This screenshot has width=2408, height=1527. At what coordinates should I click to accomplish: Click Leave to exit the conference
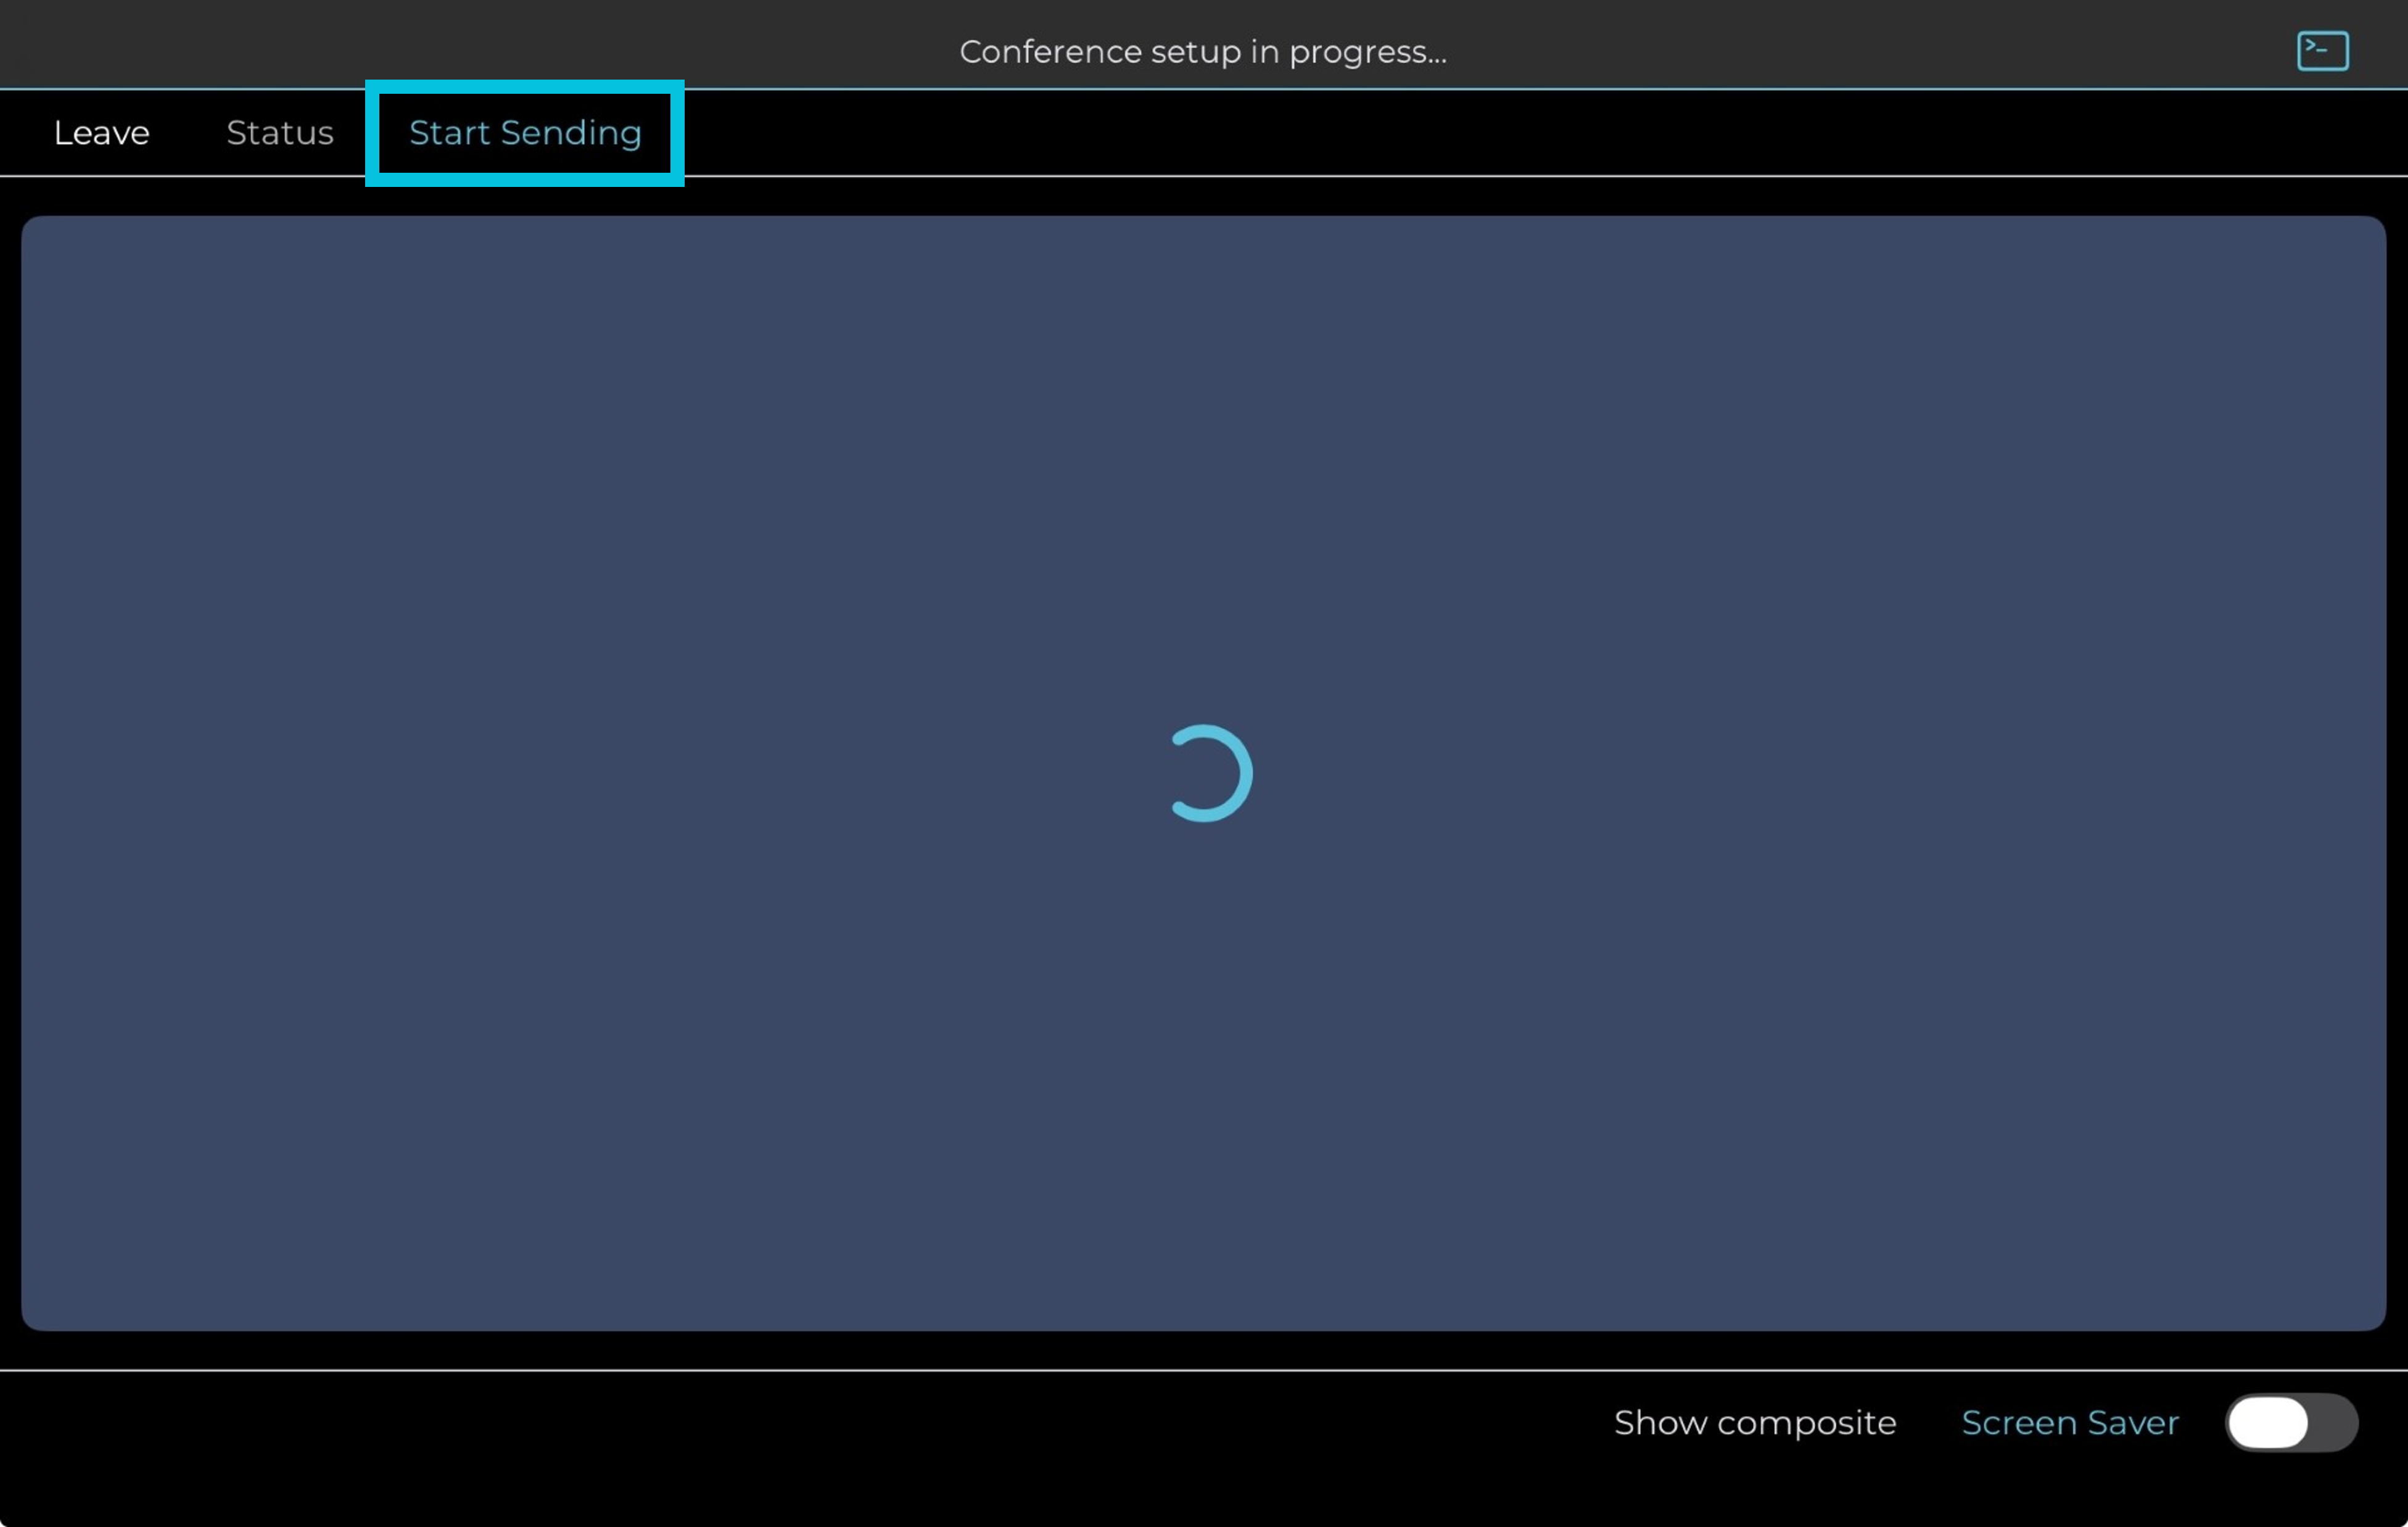coord(101,133)
